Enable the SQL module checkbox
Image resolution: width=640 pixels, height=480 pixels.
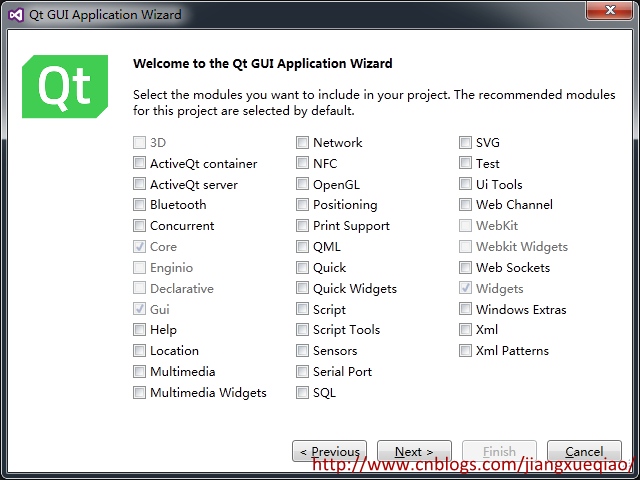point(302,392)
